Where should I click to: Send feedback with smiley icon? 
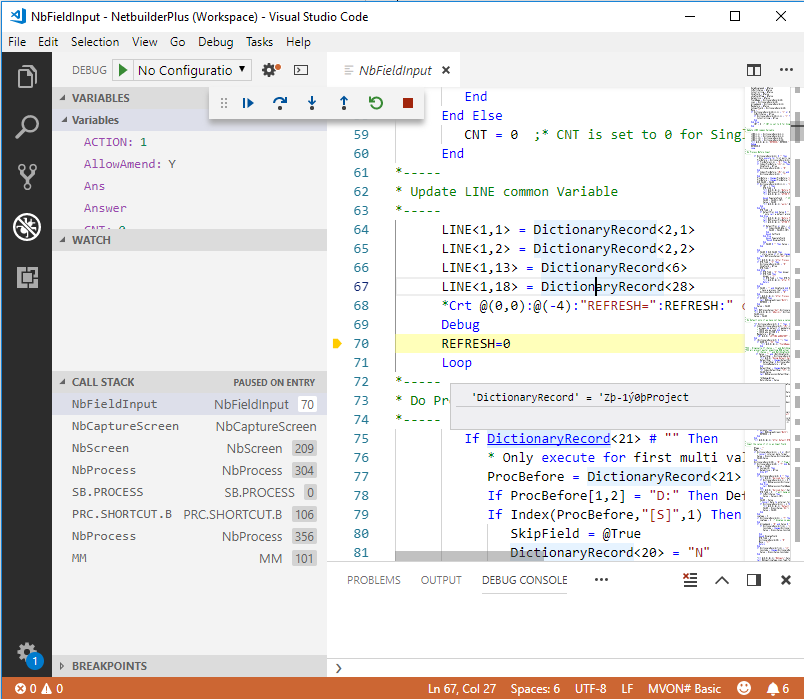743,688
